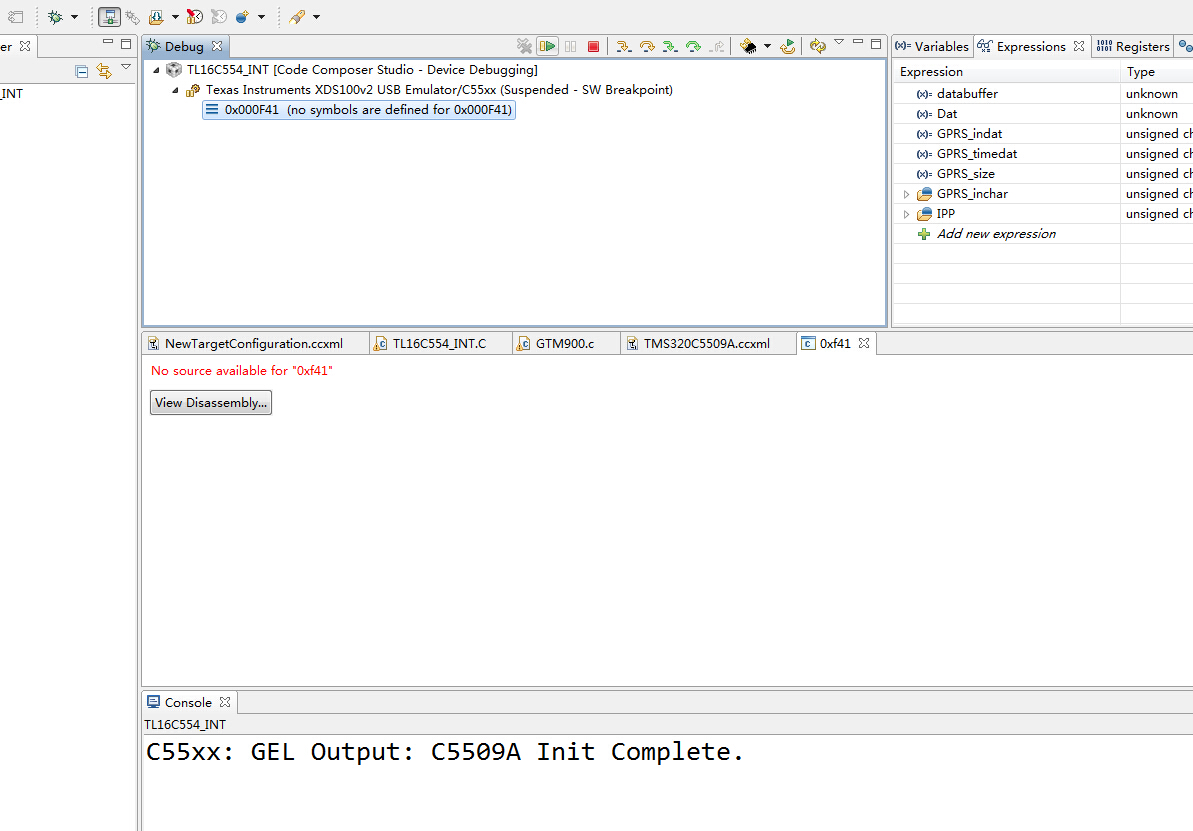Screen dimensions: 1193x831
Task: Maximize the left project explorer panel
Action: pyautogui.click(x=126, y=43)
